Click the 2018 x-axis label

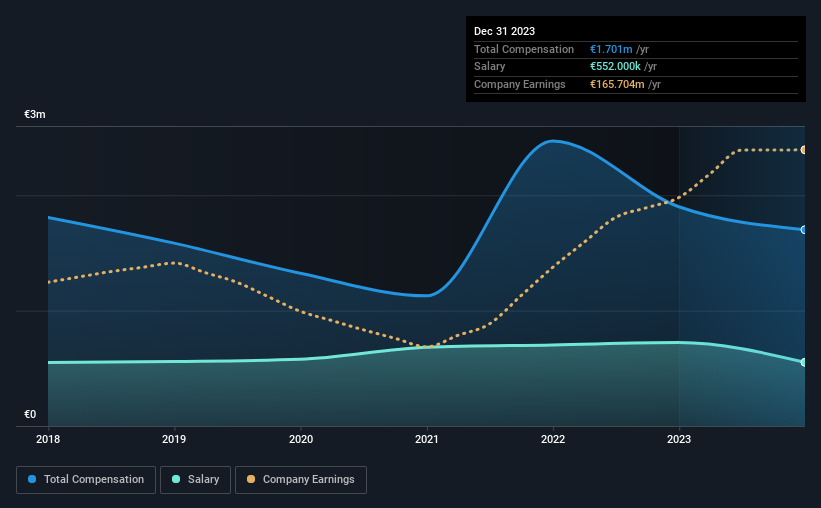pyautogui.click(x=48, y=439)
